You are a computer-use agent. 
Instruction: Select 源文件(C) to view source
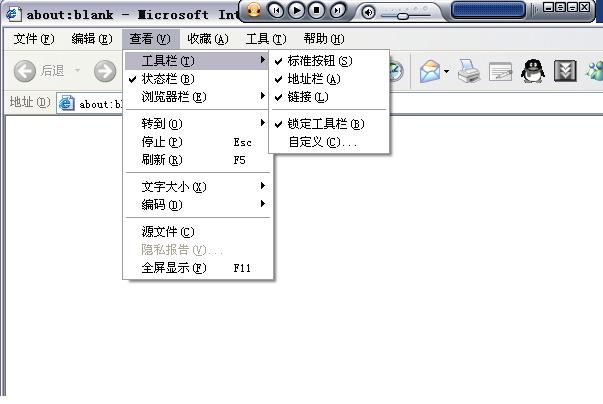(x=197, y=232)
